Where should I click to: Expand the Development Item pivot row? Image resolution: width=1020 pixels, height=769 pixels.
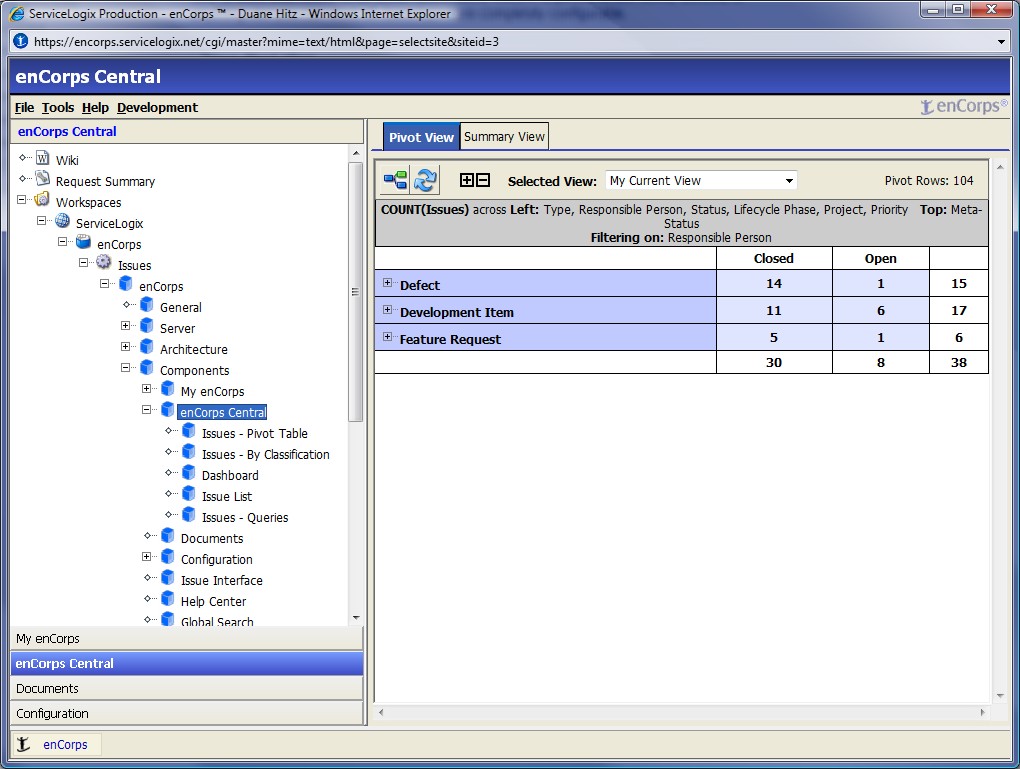tap(388, 310)
